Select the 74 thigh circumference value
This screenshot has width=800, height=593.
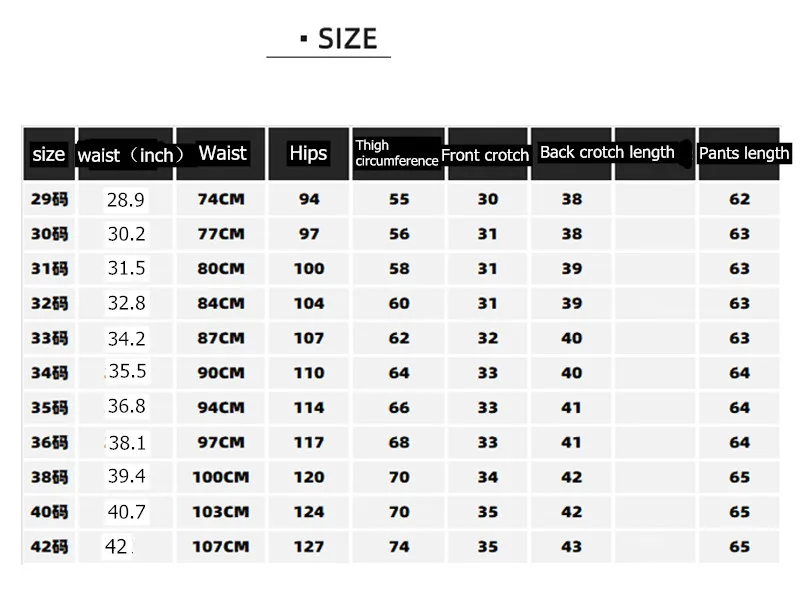(x=399, y=547)
